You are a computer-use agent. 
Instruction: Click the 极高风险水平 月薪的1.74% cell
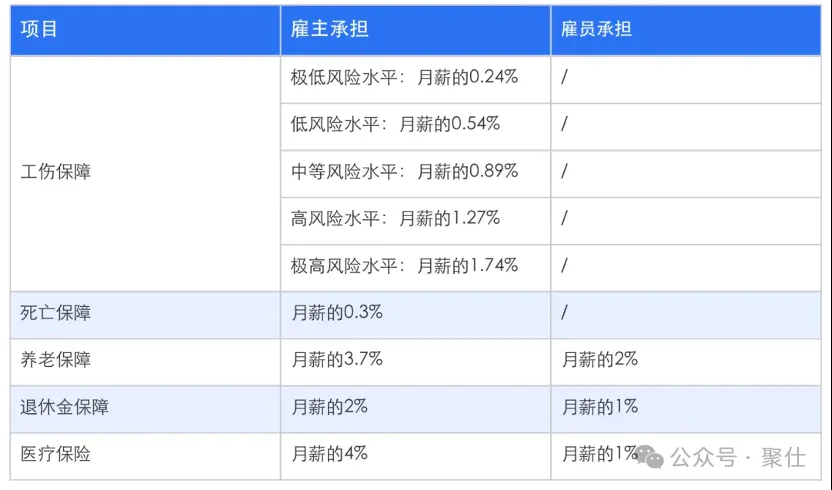415,268
